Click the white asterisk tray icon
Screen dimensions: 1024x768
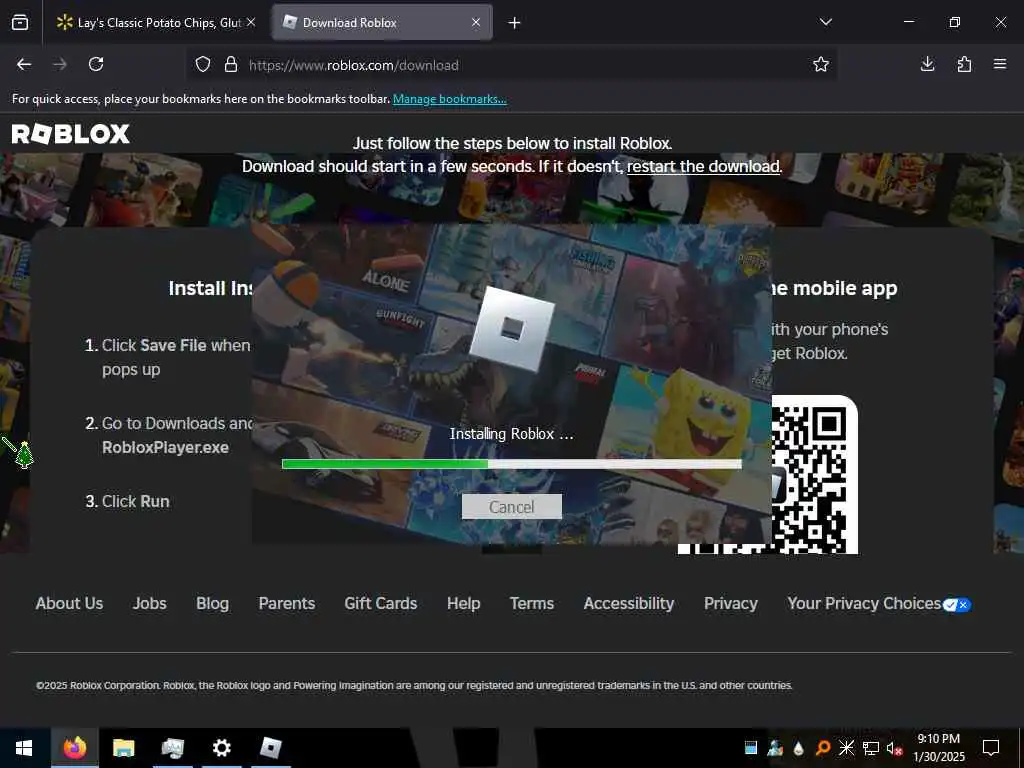(x=846, y=748)
